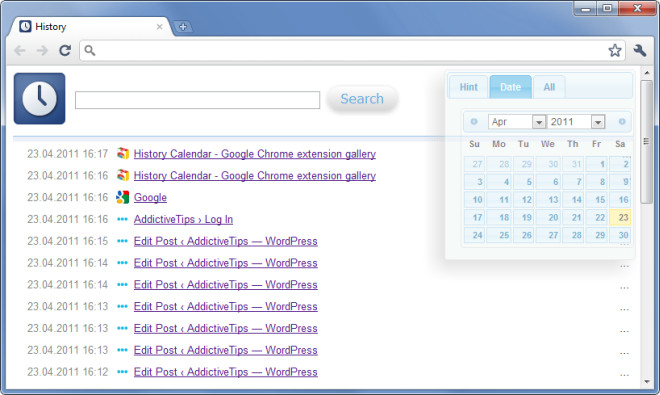The width and height of the screenshot is (660, 395).
Task: Select April 15 in the calendar
Action: [x=597, y=200]
